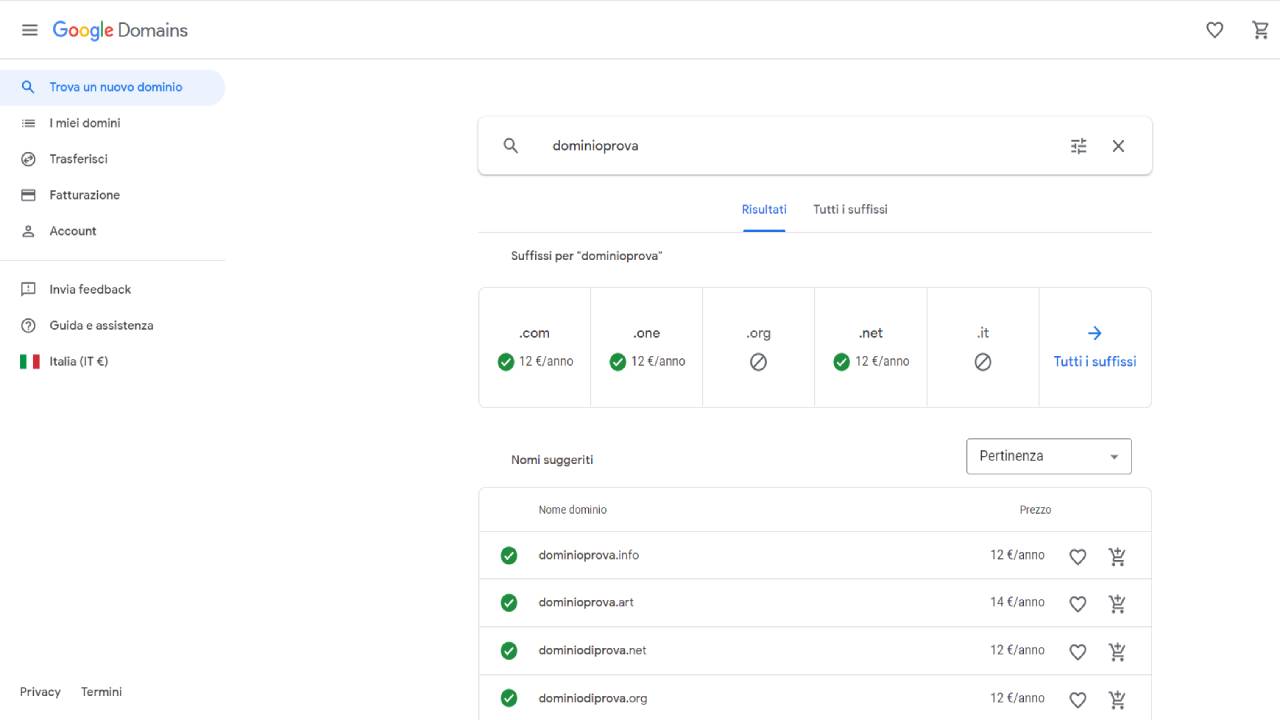This screenshot has height=720, width=1280.
Task: Select the Risultati tab
Action: [763, 209]
